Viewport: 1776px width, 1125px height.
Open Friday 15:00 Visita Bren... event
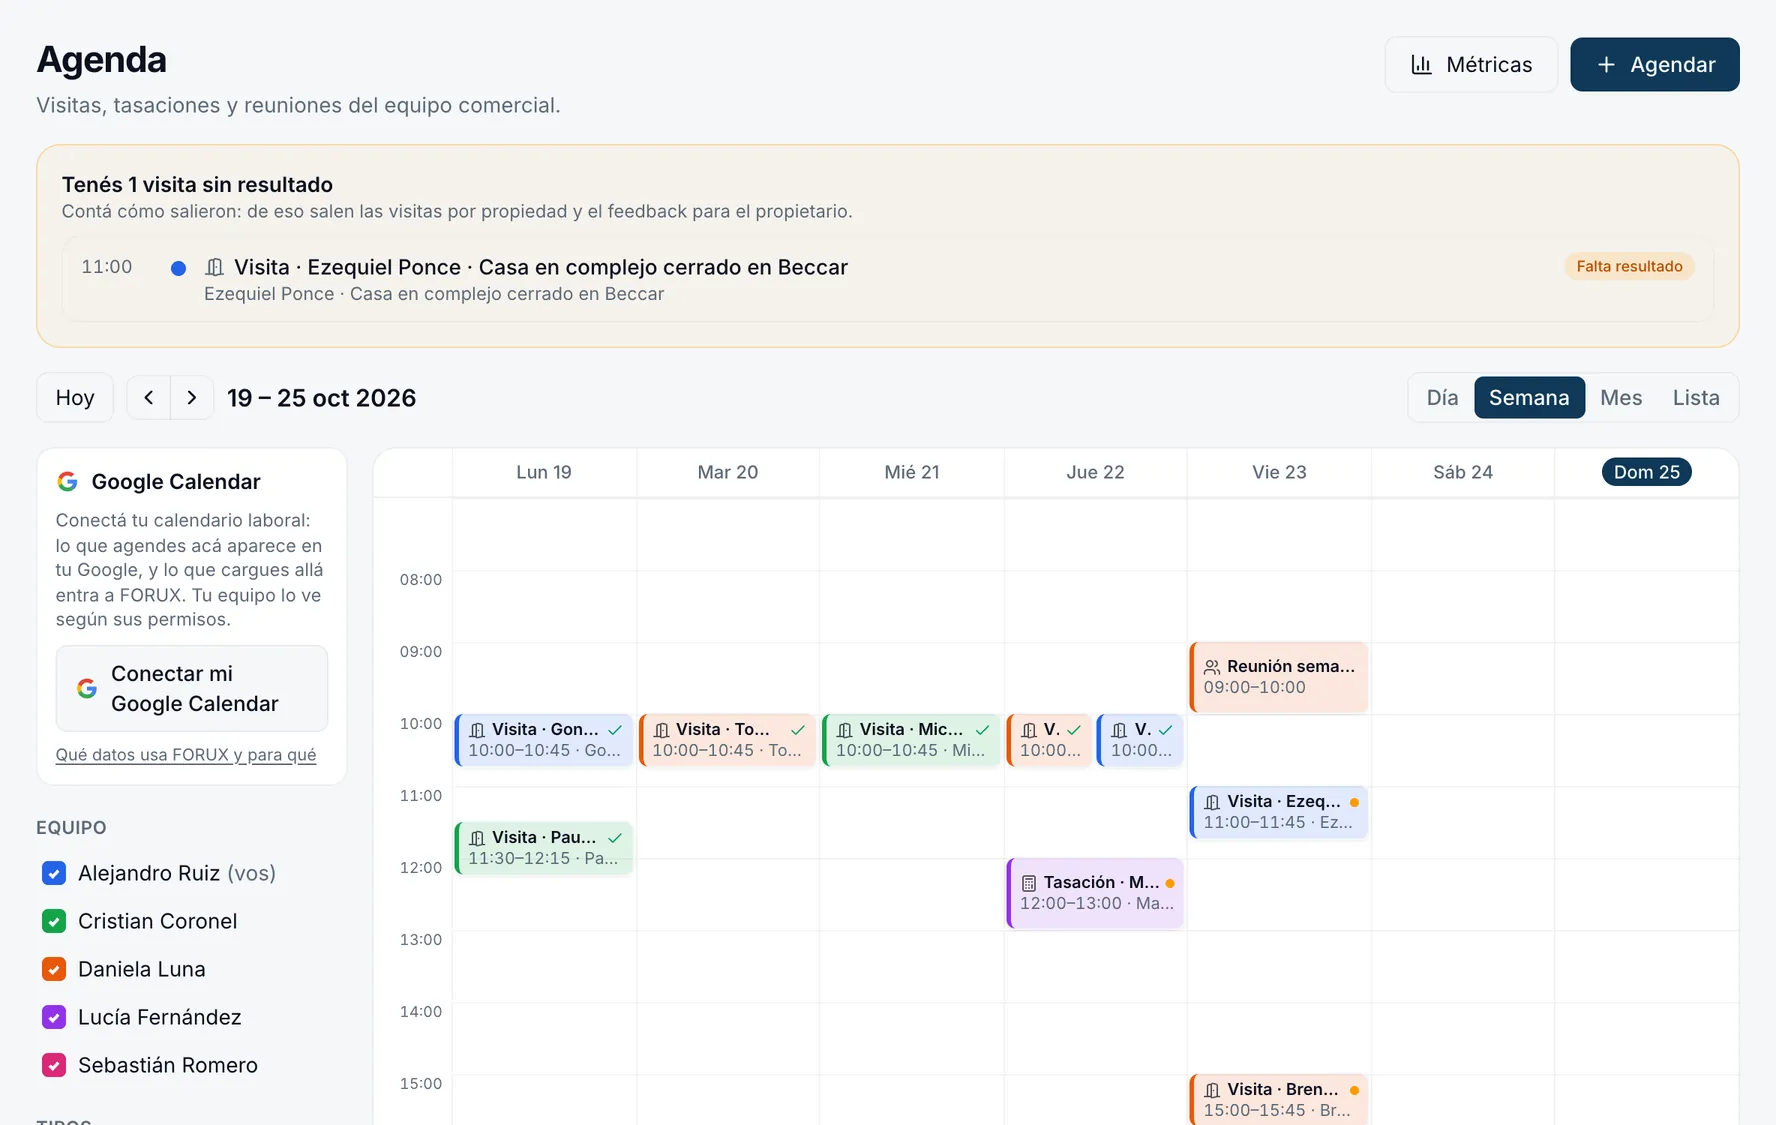1279,1100
